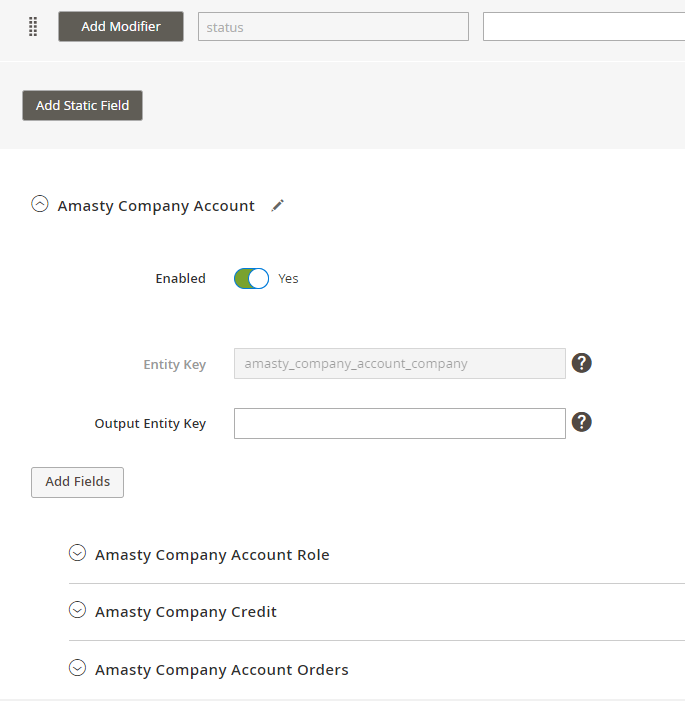
Task: Expand Amasty Company Account Orders section
Action: pos(77,668)
